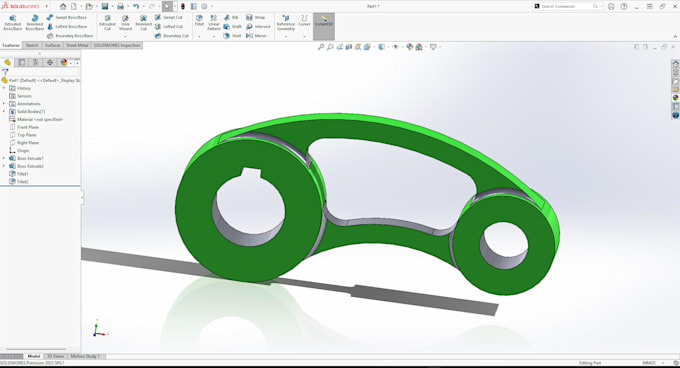
Task: Open dropdown arrow under Hole Wizard
Action: point(125,36)
